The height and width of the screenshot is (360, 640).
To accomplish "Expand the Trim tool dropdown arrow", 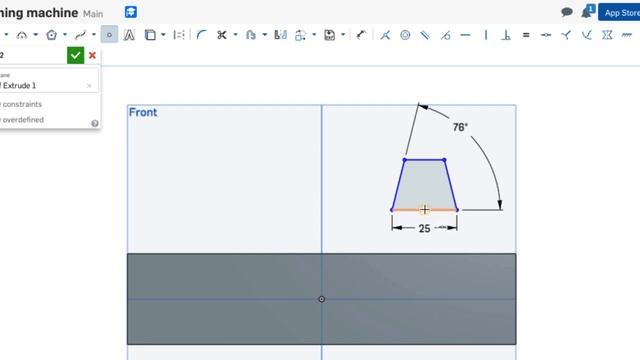I will pos(235,35).
